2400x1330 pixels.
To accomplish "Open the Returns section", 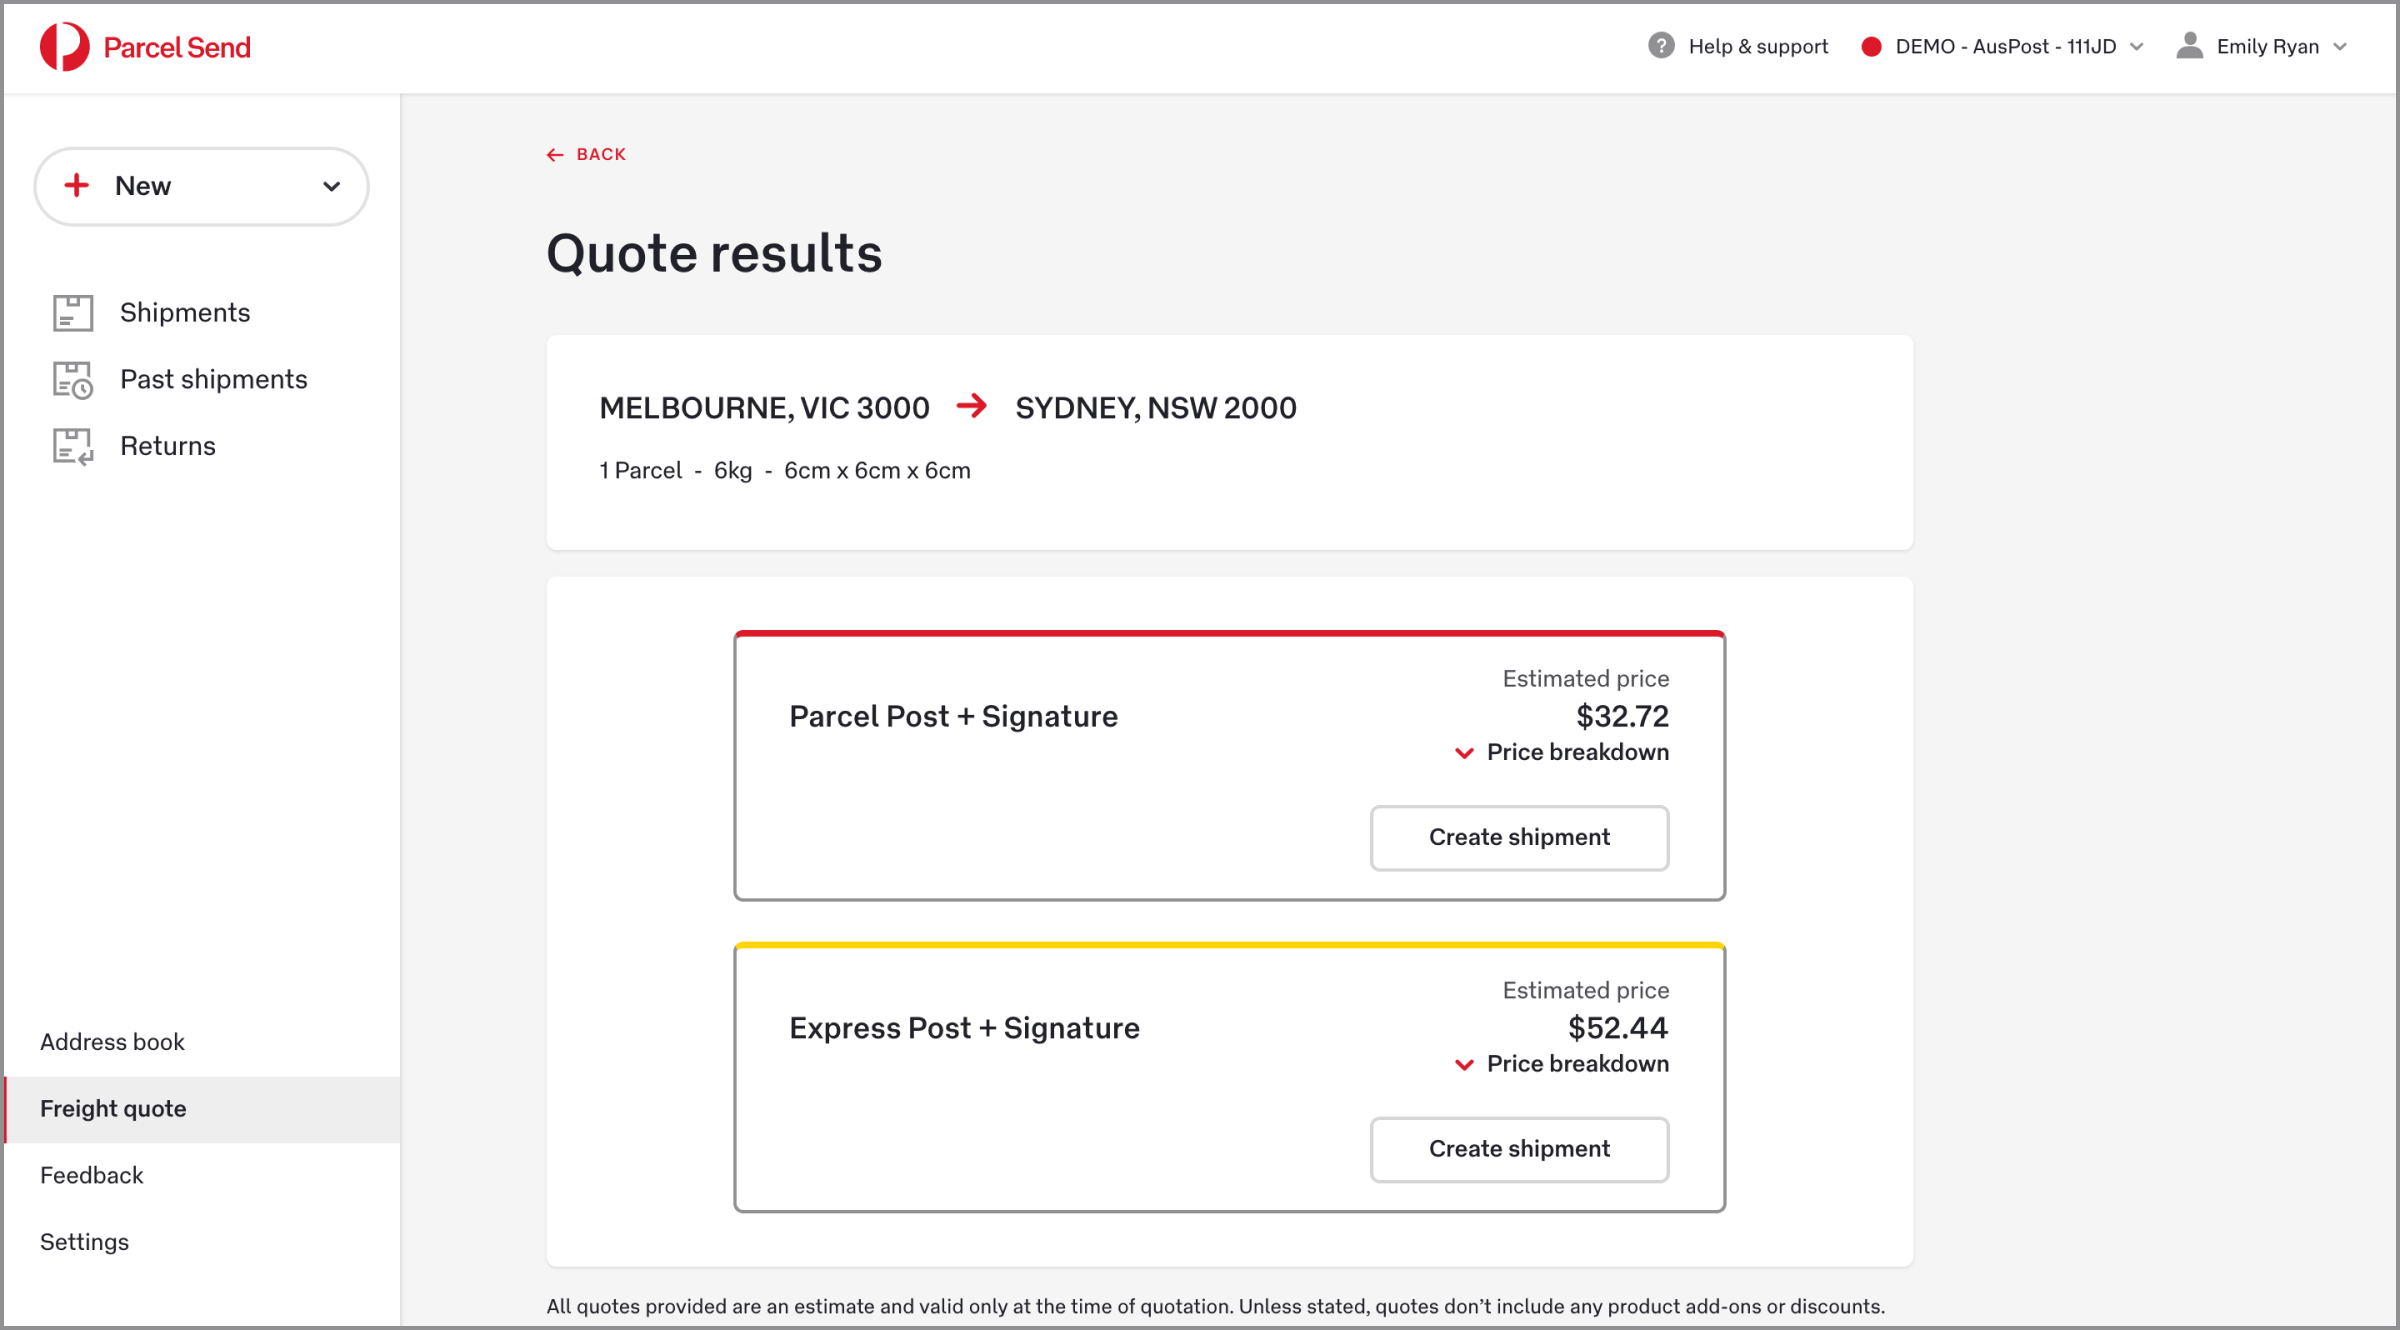I will tap(167, 446).
